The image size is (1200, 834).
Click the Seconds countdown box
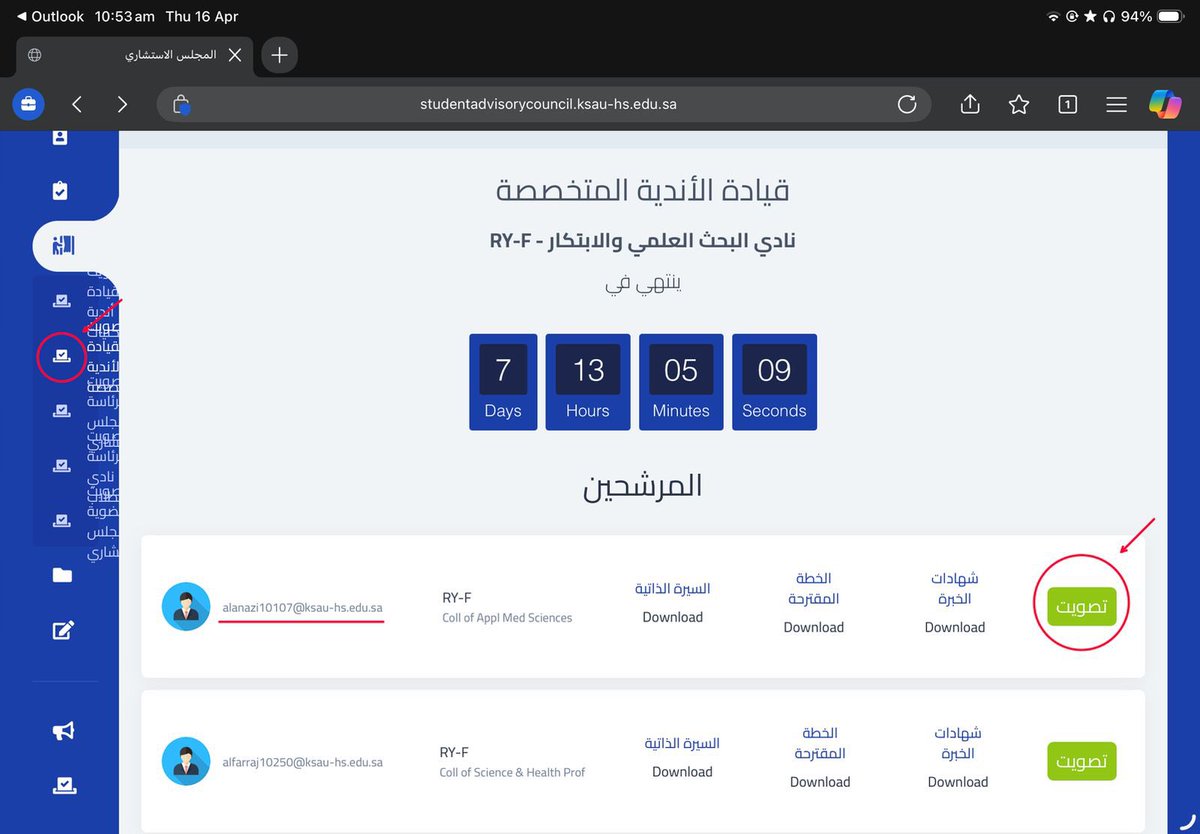point(774,382)
